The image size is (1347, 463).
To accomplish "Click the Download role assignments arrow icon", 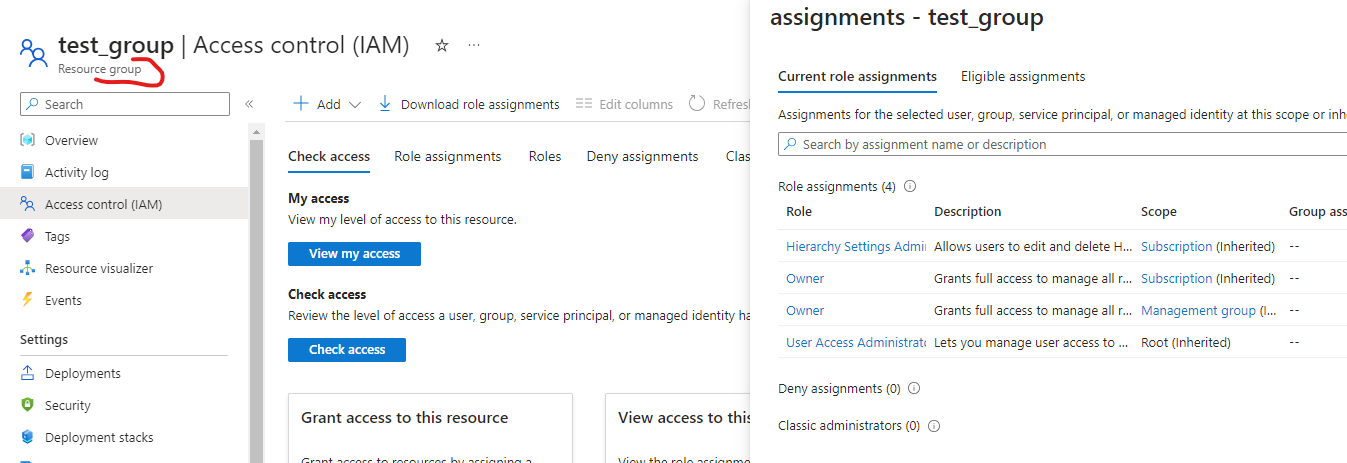I will click(385, 104).
